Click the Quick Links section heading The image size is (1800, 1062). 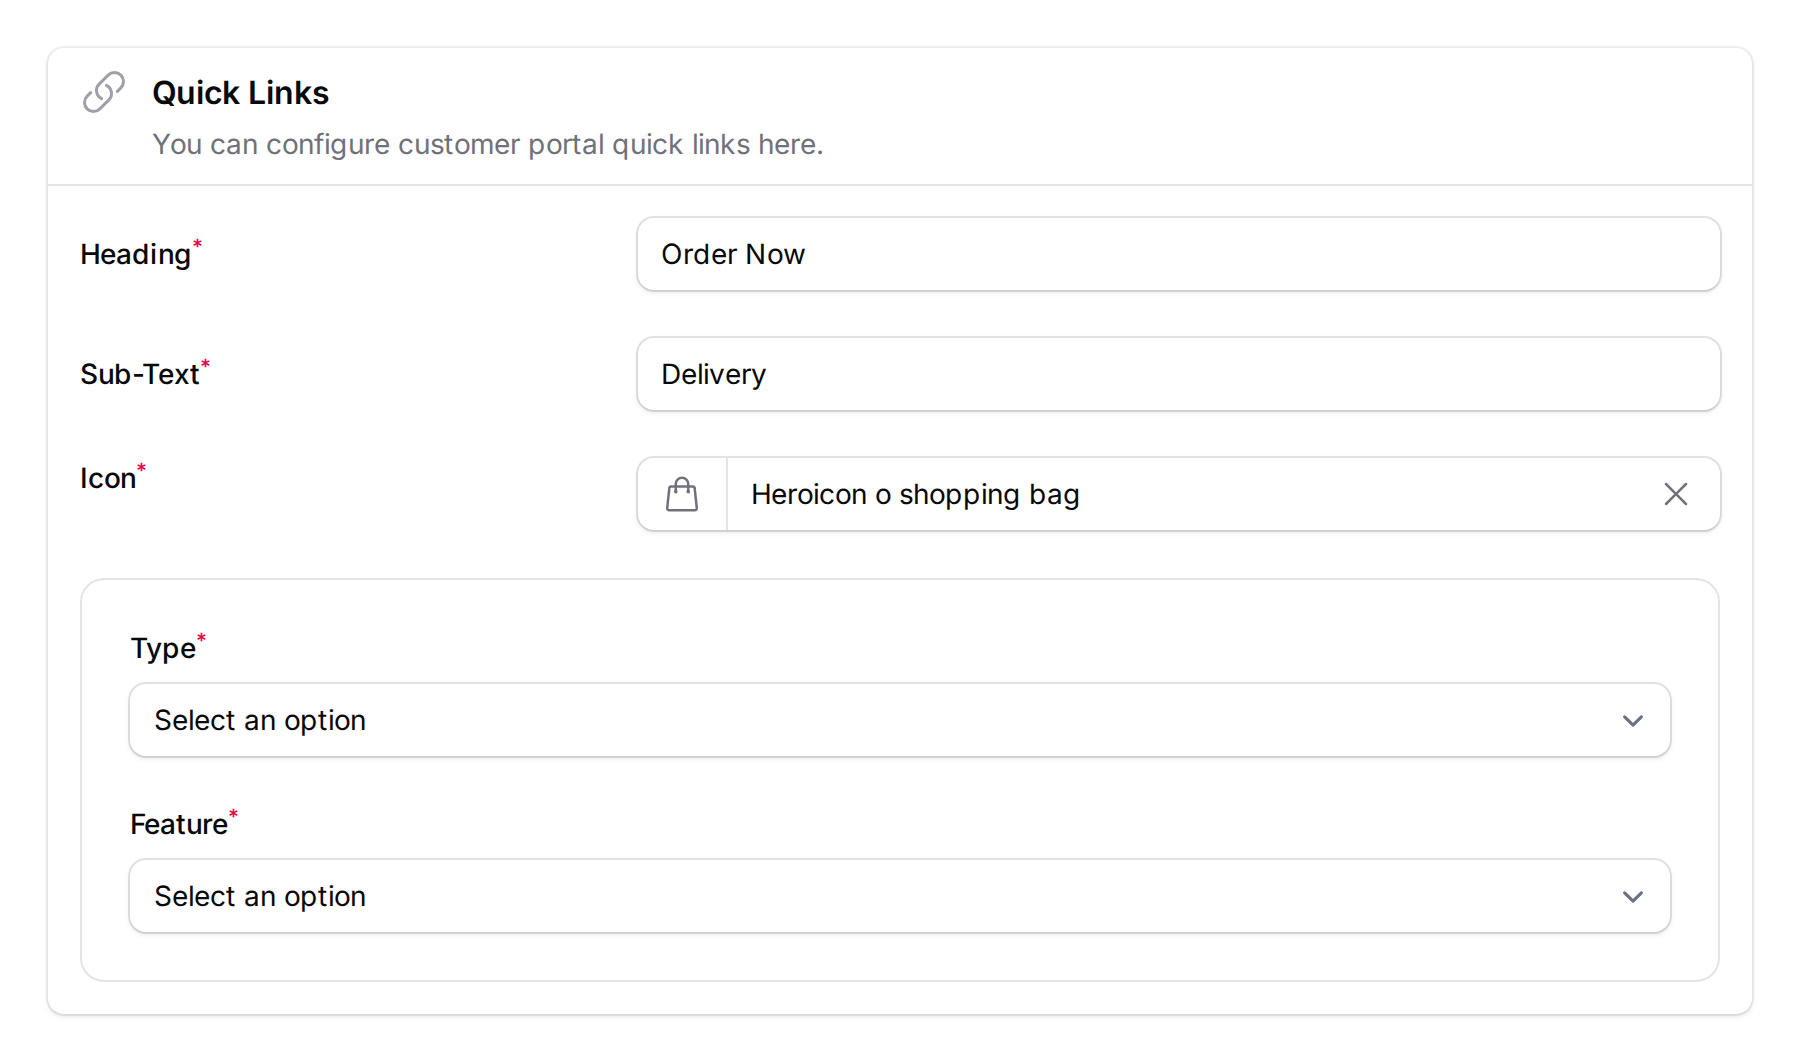tap(240, 92)
